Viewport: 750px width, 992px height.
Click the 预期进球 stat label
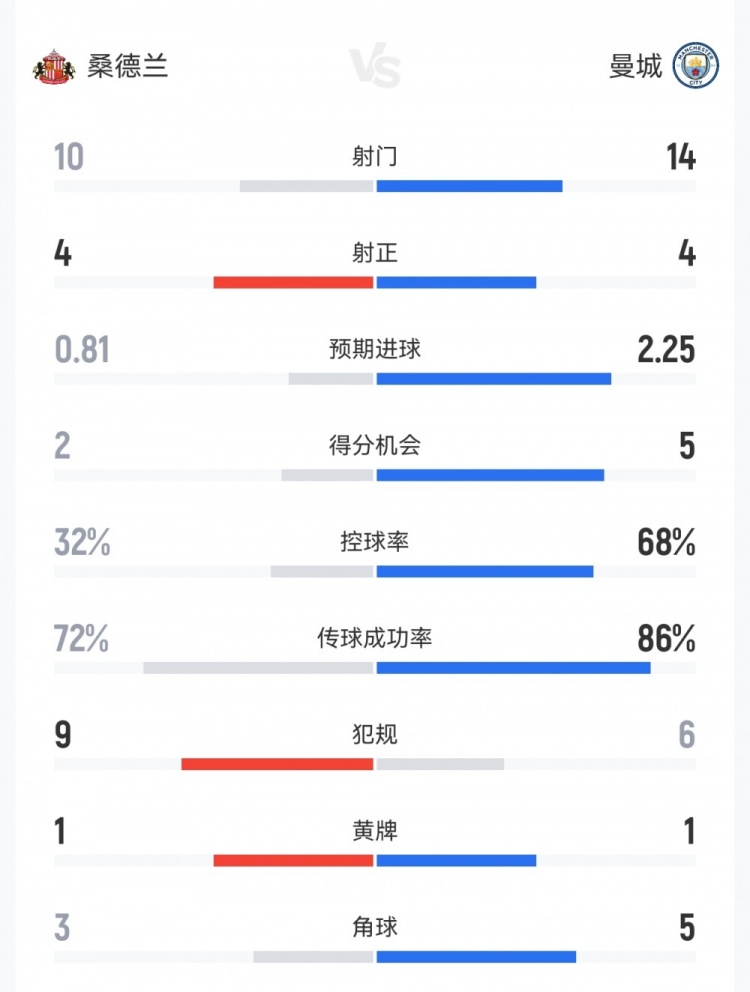(x=375, y=349)
